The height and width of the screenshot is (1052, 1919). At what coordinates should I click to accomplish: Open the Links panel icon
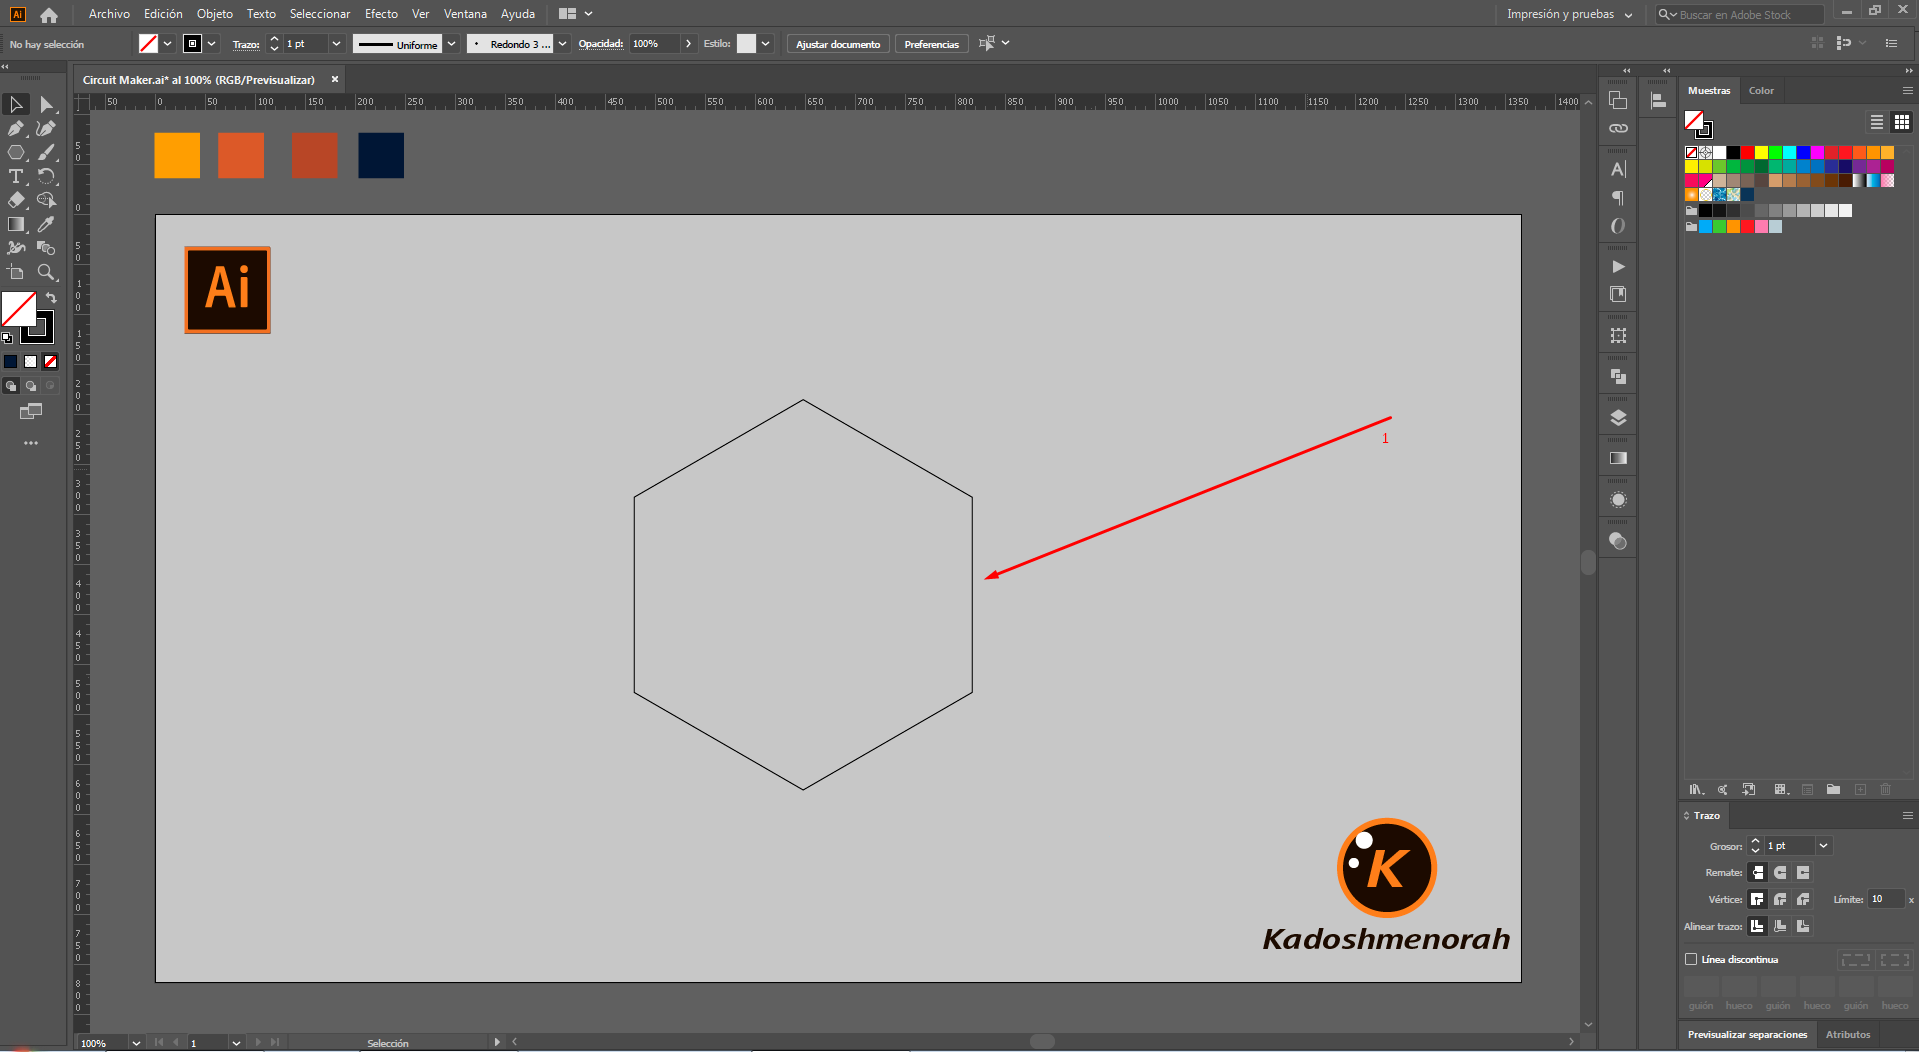pyautogui.click(x=1618, y=128)
